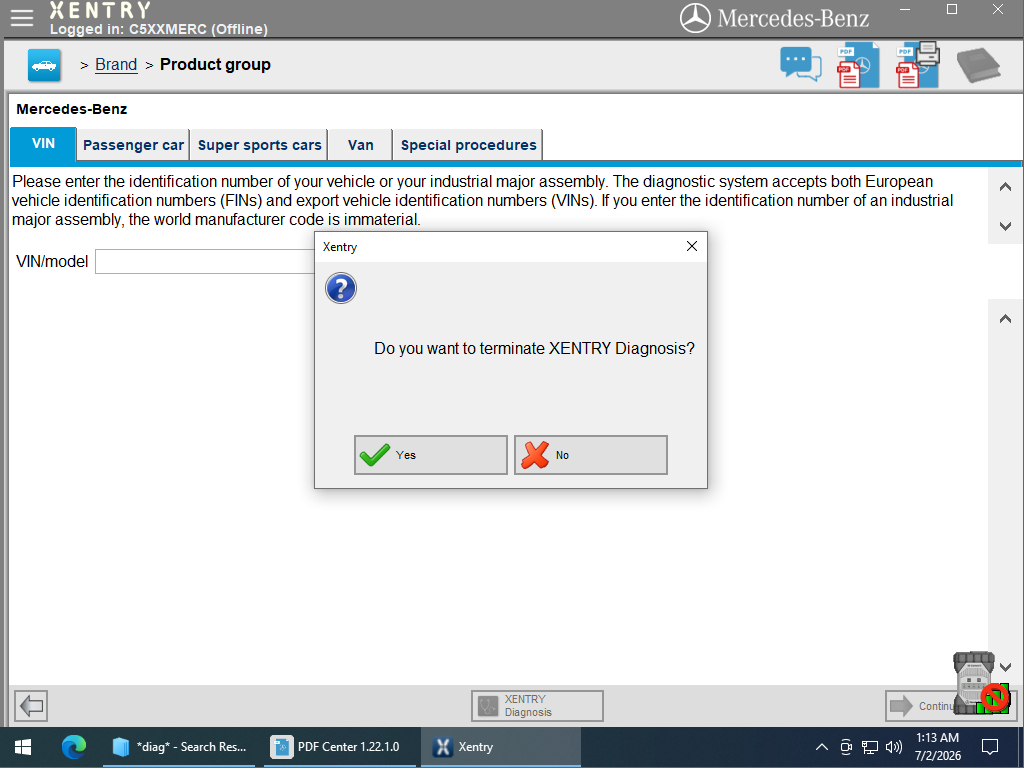This screenshot has height=768, width=1024.
Task: Click the Xentry taskbar button
Action: pyautogui.click(x=500, y=747)
